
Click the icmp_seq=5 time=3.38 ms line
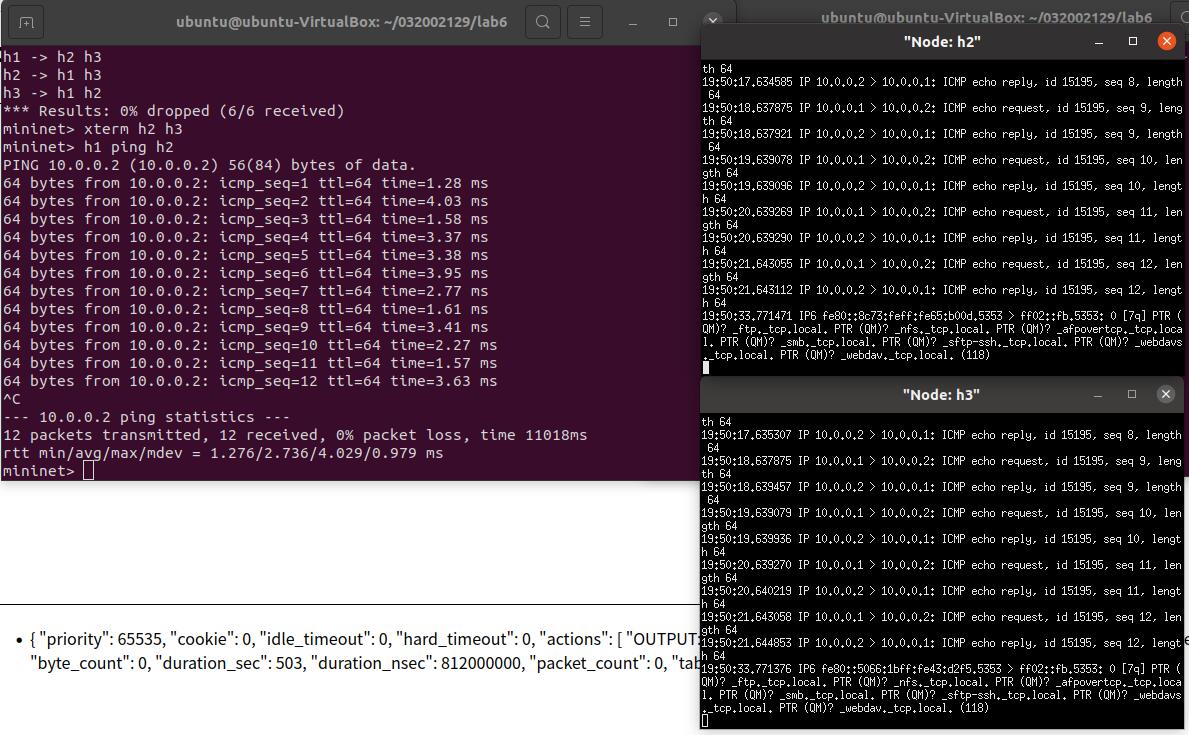(246, 255)
